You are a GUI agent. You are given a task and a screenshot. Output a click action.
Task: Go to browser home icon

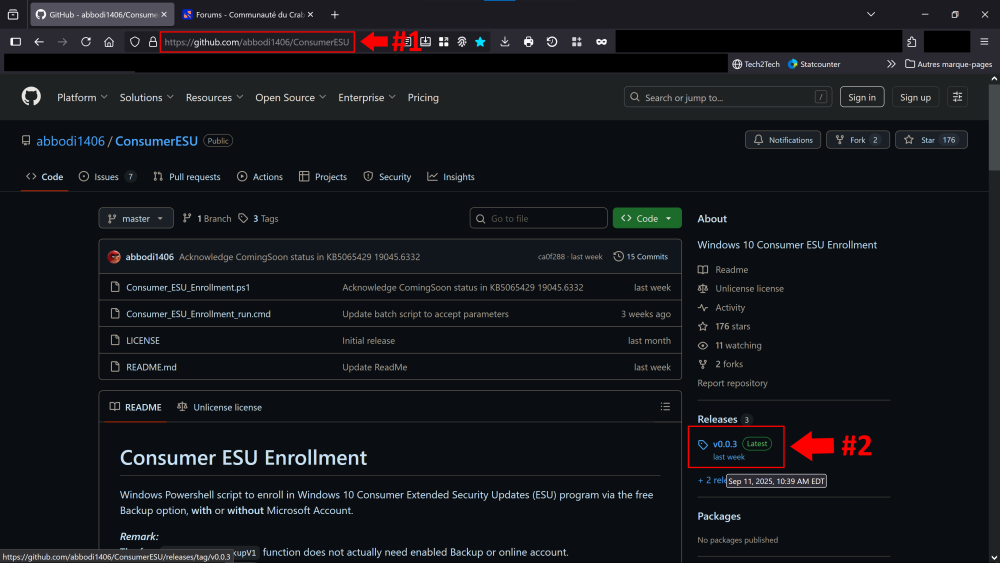pos(109,42)
